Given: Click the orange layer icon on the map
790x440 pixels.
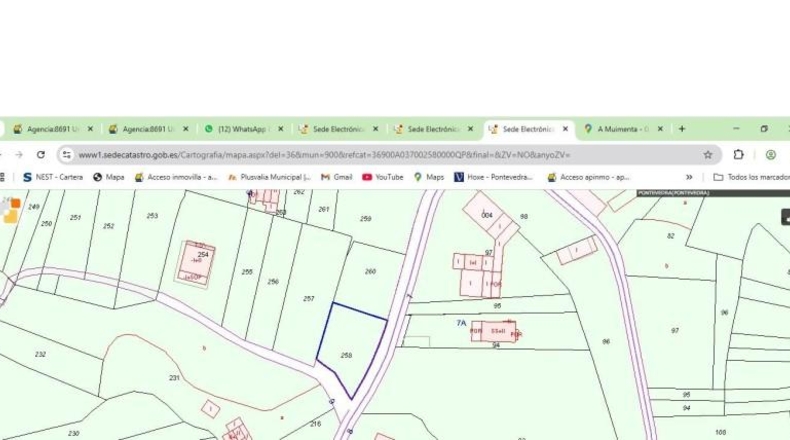Looking at the screenshot, I should point(16,203).
